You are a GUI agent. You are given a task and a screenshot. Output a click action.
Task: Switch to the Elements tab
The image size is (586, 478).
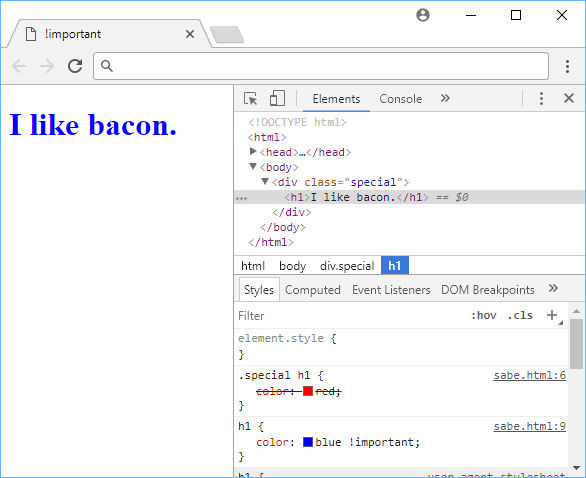click(x=336, y=99)
